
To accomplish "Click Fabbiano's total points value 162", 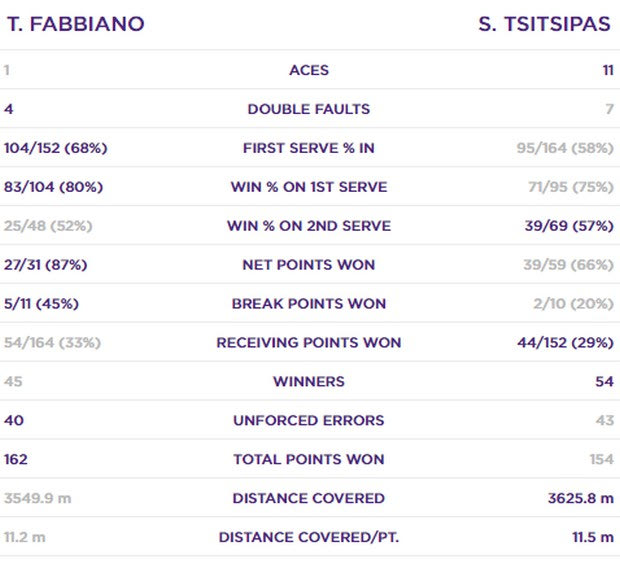I will (16, 459).
